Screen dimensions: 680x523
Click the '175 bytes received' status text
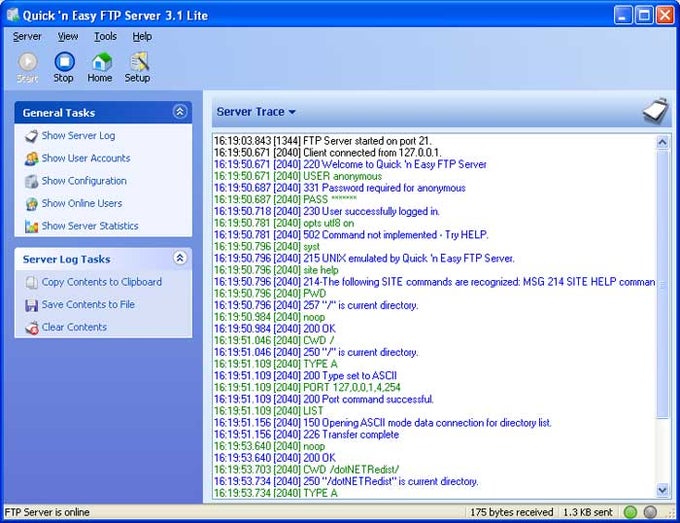[512, 512]
